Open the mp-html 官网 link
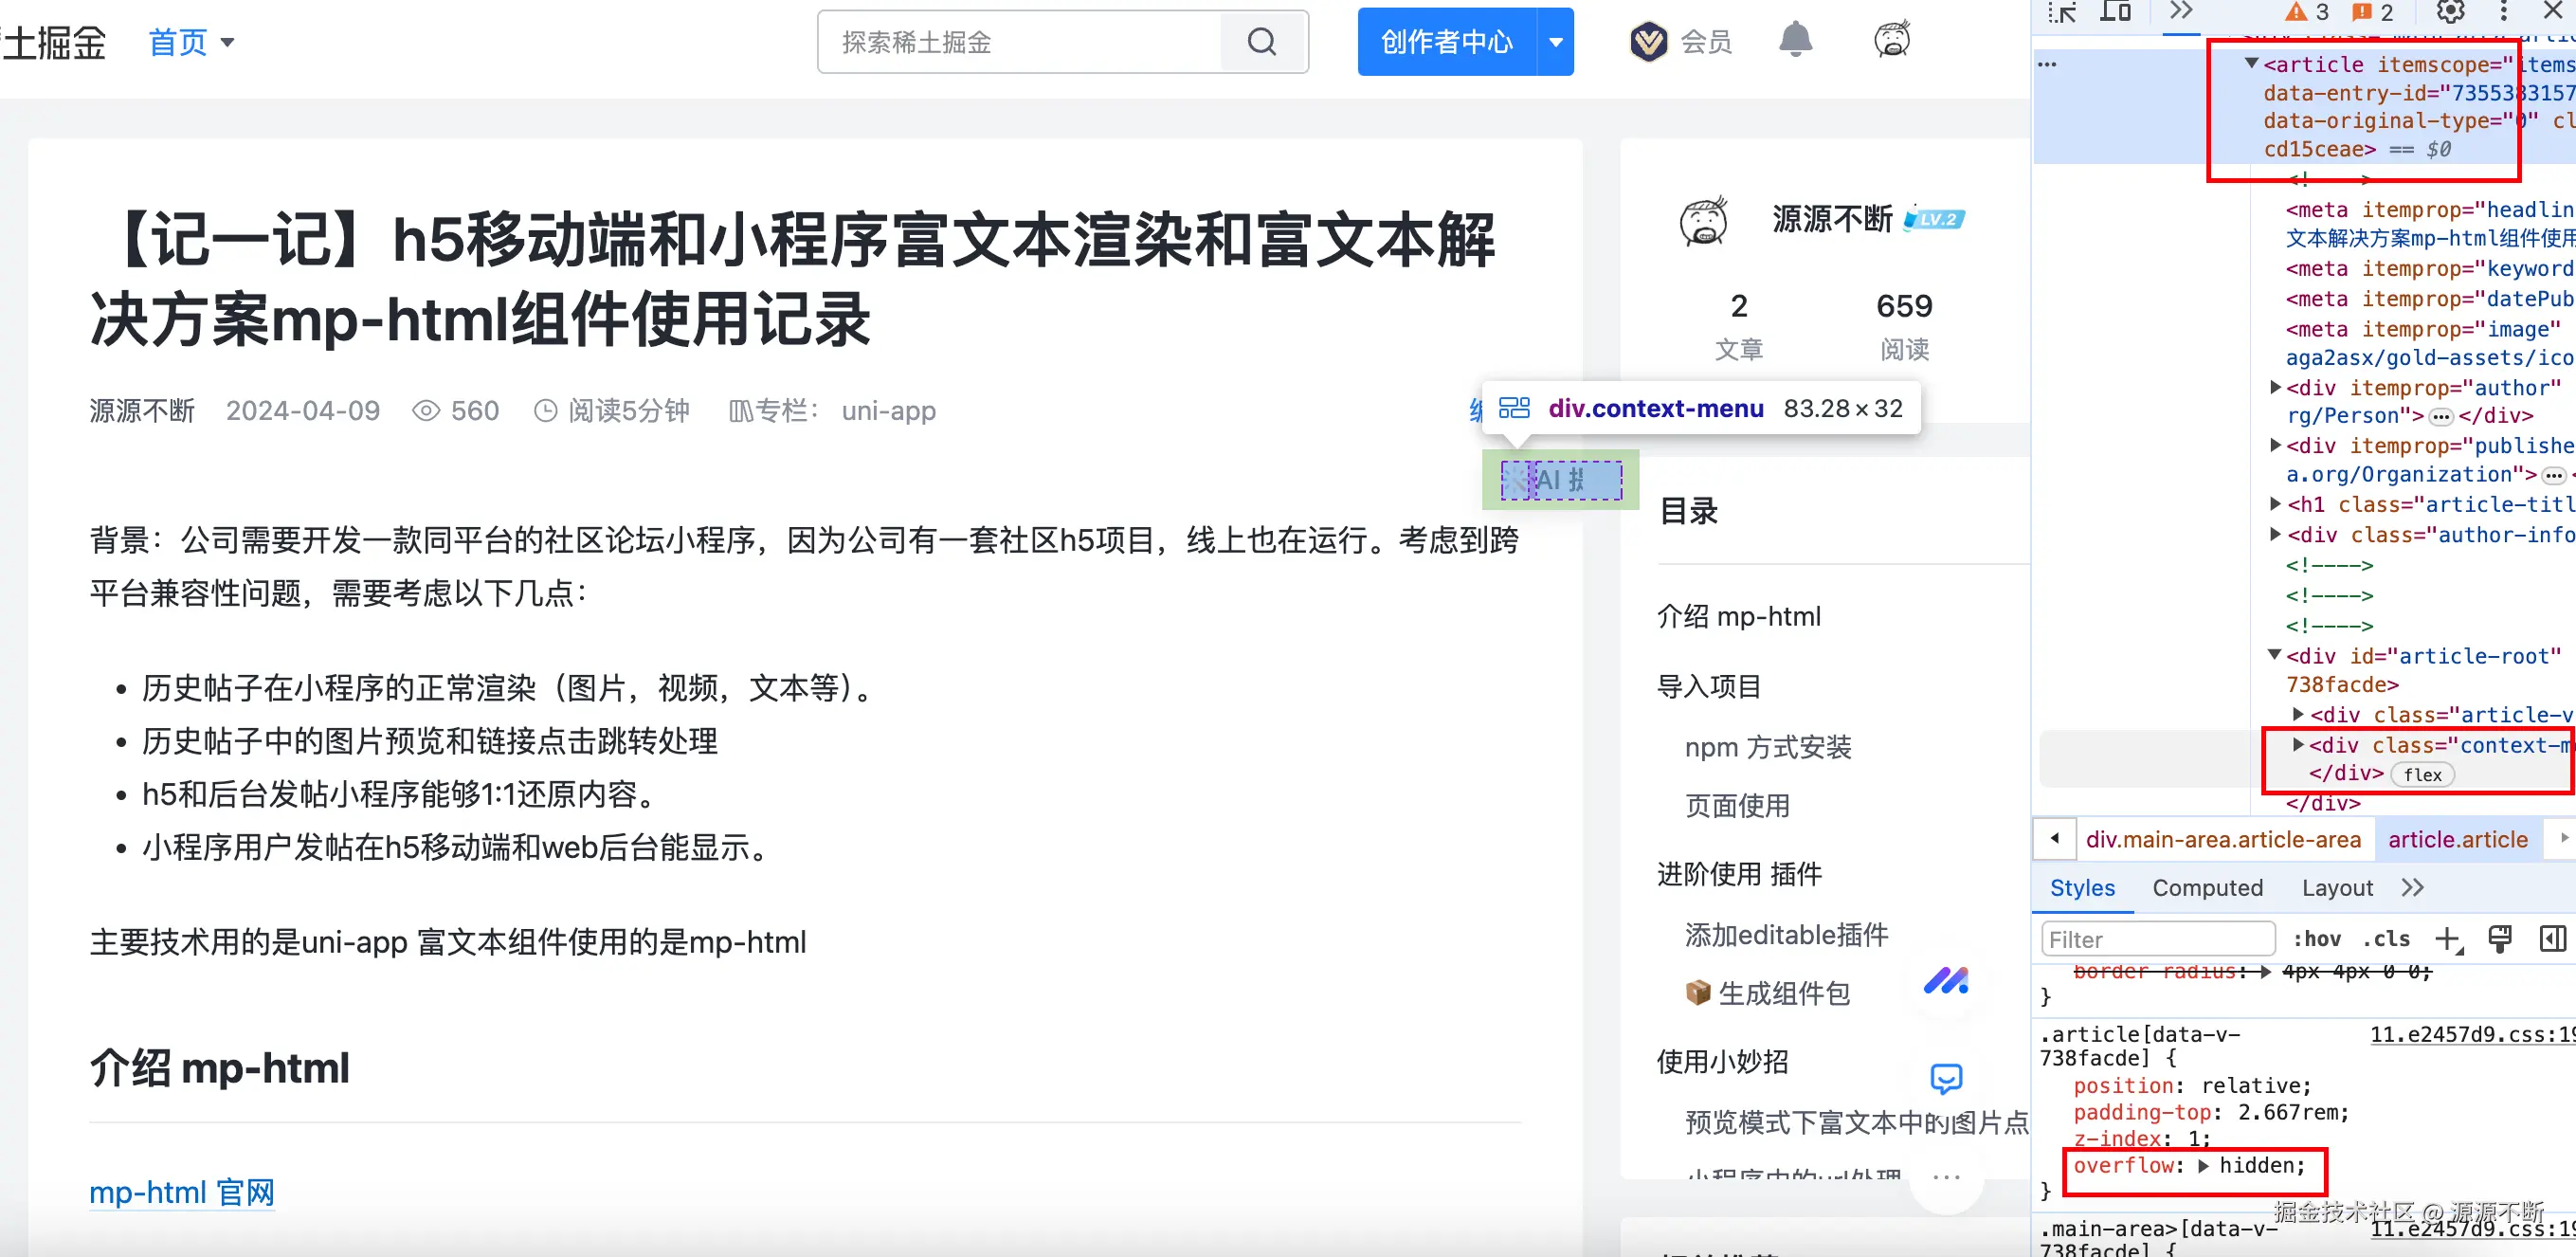The height and width of the screenshot is (1257, 2576). [181, 1192]
